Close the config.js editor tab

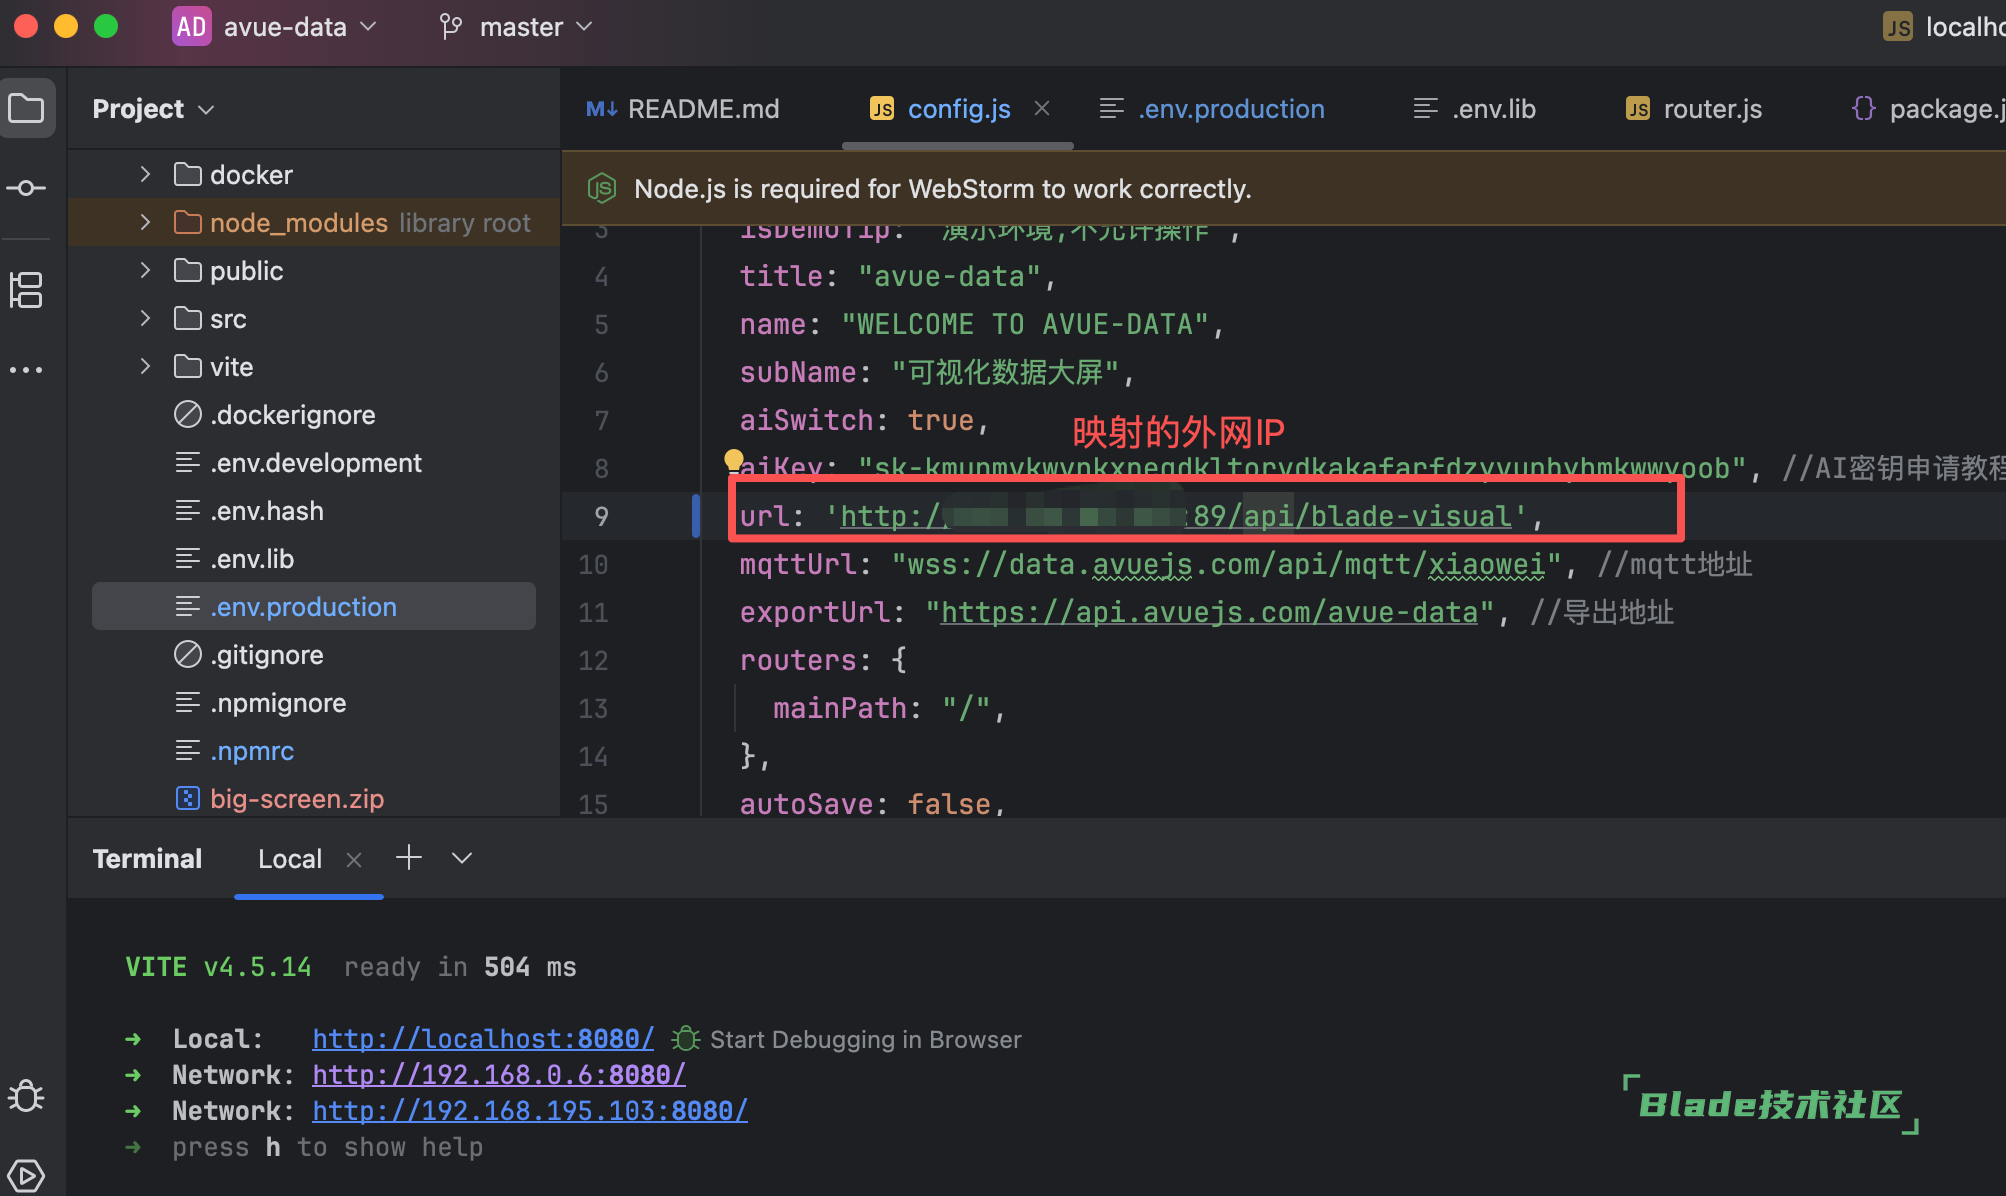(x=1042, y=108)
